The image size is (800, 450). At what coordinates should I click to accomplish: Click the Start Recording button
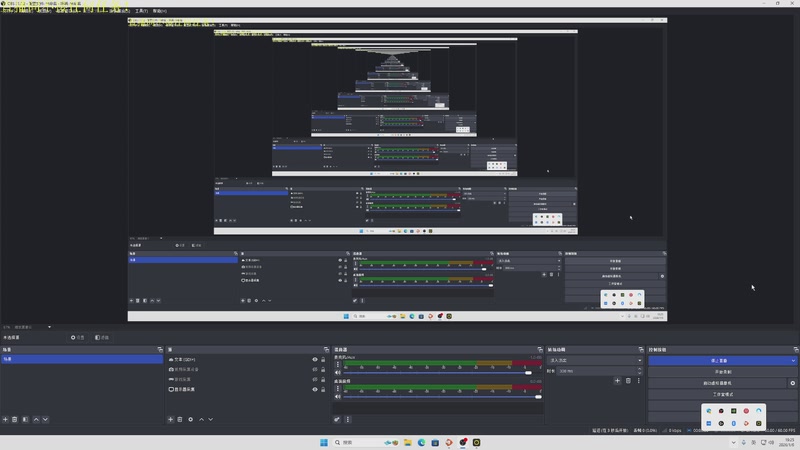[722, 372]
